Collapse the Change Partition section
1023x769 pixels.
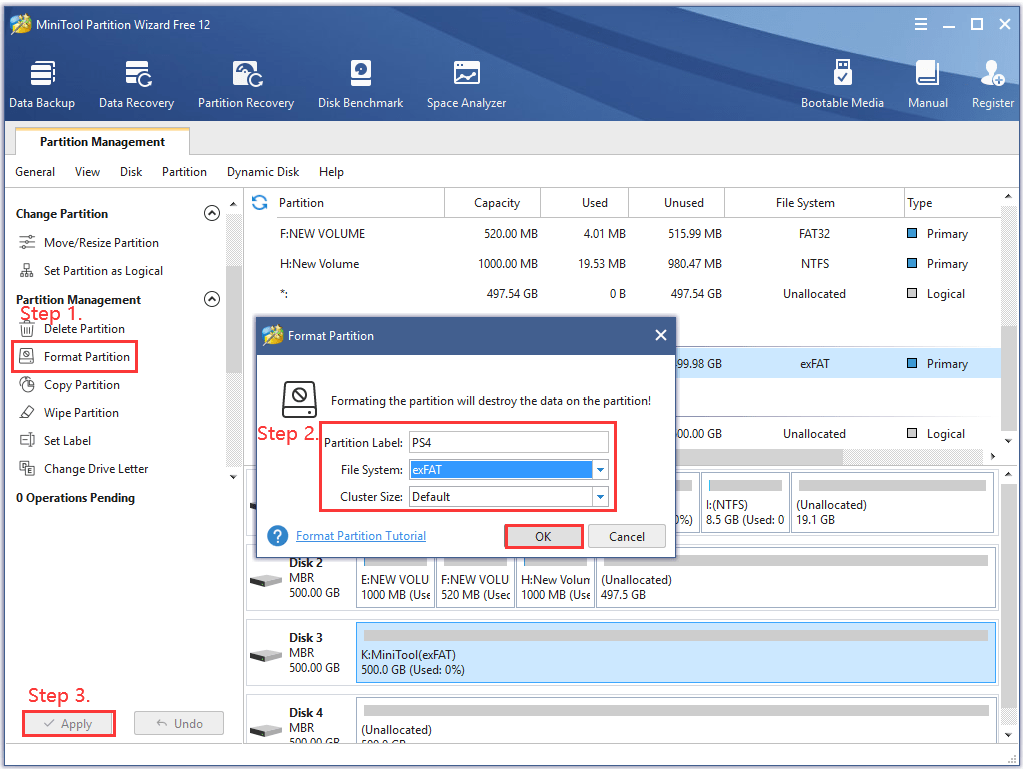[212, 213]
